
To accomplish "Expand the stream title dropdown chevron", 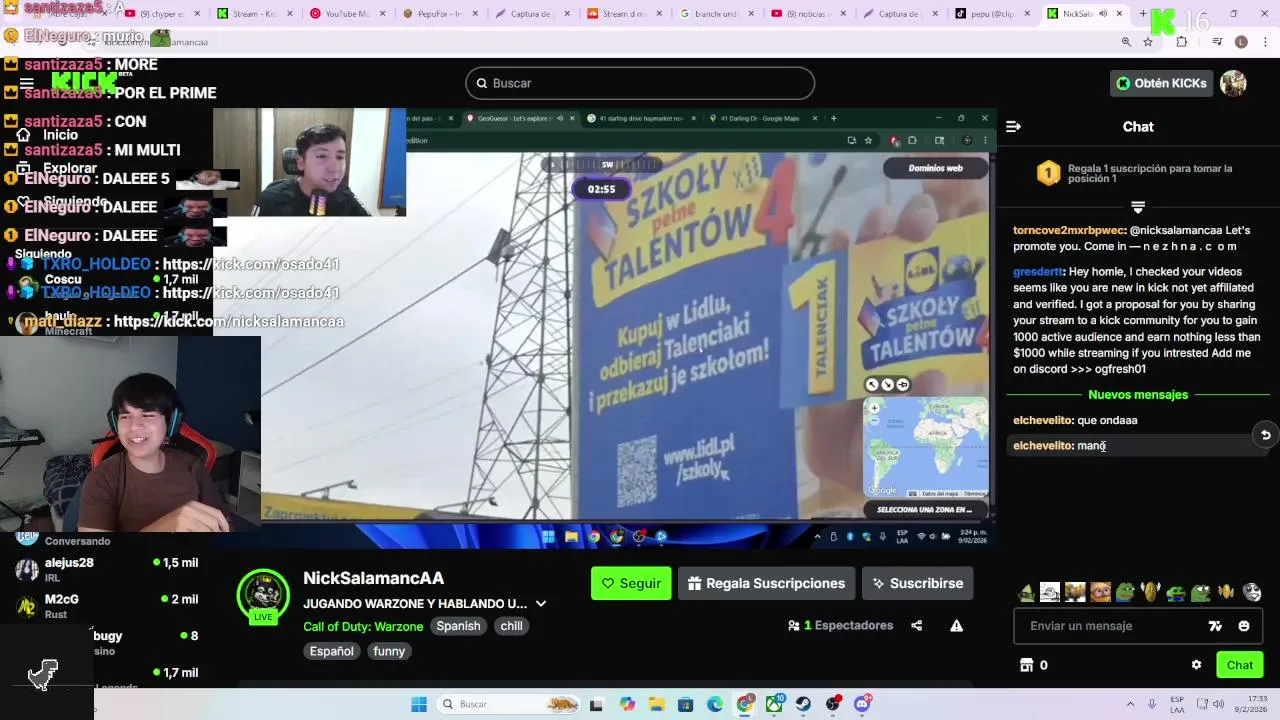I will (x=541, y=604).
